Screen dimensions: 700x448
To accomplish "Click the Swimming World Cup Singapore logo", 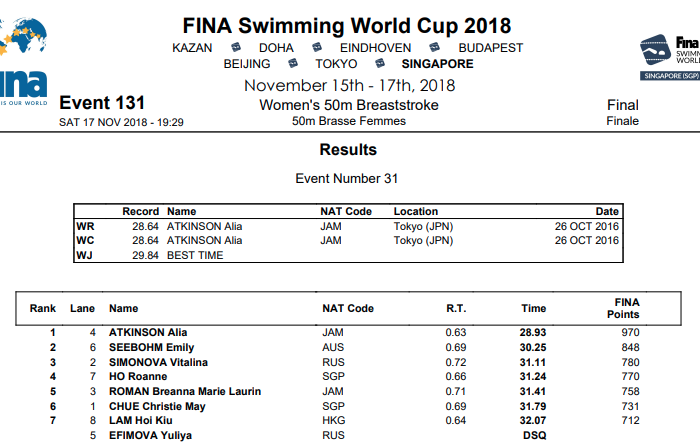I will [x=670, y=56].
